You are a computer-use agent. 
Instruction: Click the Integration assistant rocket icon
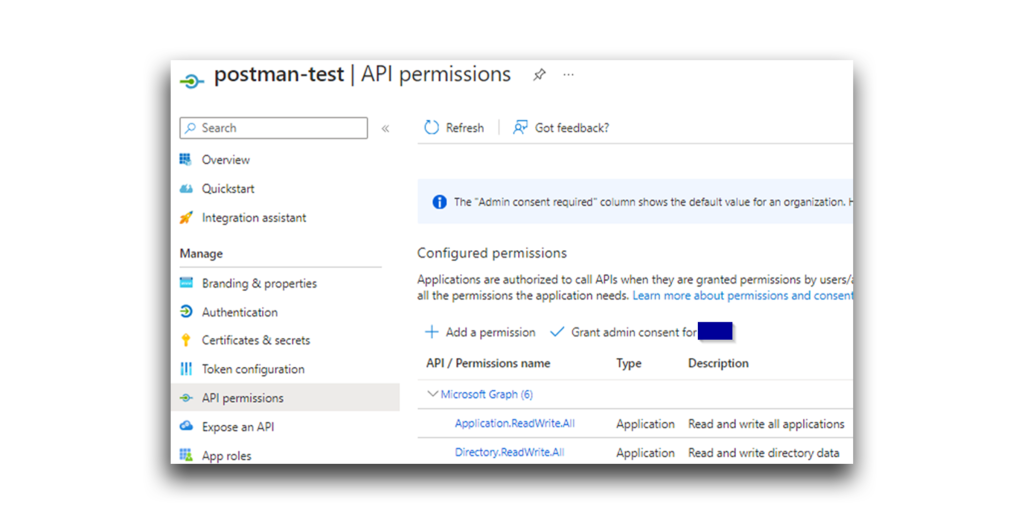(x=186, y=217)
